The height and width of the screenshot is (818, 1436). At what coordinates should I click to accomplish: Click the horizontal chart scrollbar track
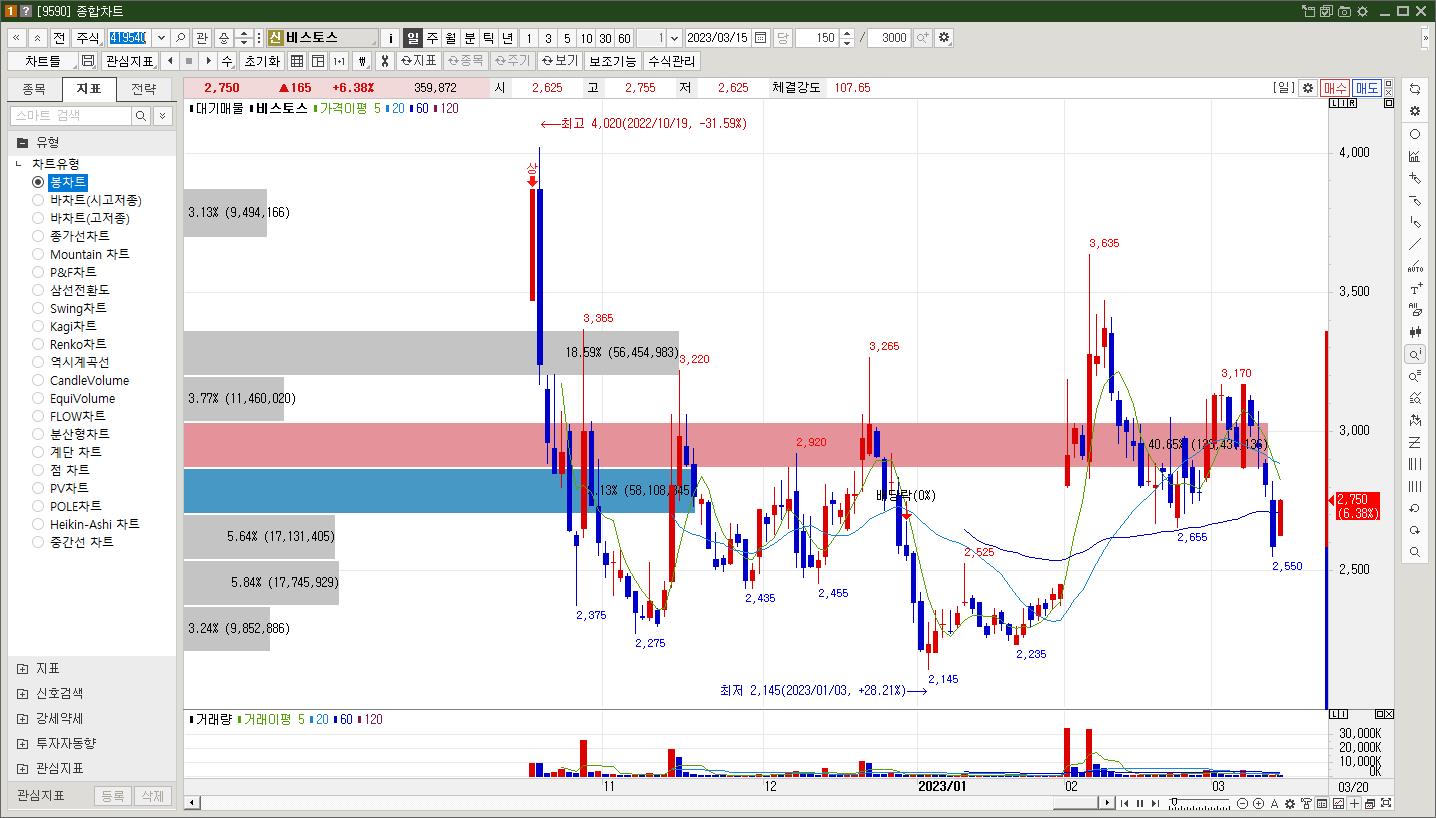point(650,803)
